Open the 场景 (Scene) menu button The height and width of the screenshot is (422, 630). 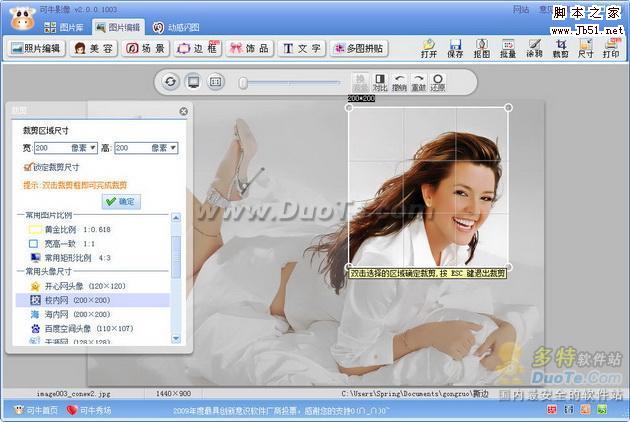coord(145,48)
